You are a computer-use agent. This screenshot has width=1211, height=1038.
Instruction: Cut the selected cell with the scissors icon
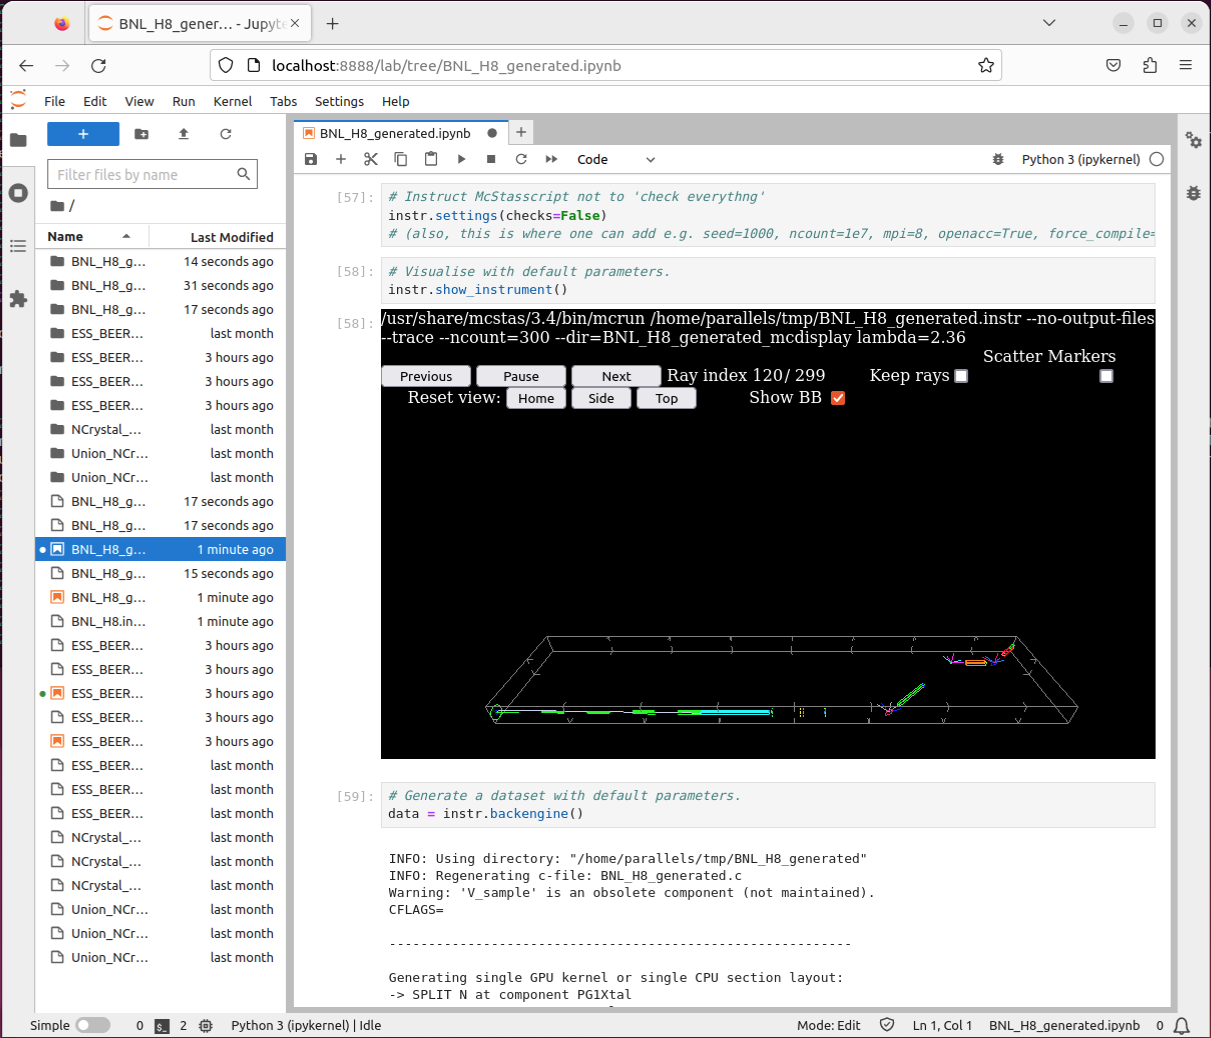point(371,159)
